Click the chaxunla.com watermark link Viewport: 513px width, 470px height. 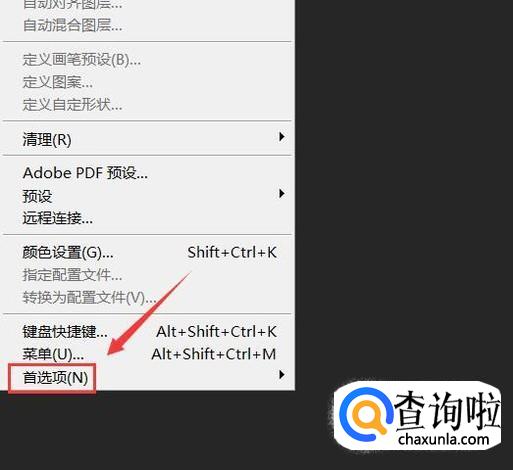(443, 439)
